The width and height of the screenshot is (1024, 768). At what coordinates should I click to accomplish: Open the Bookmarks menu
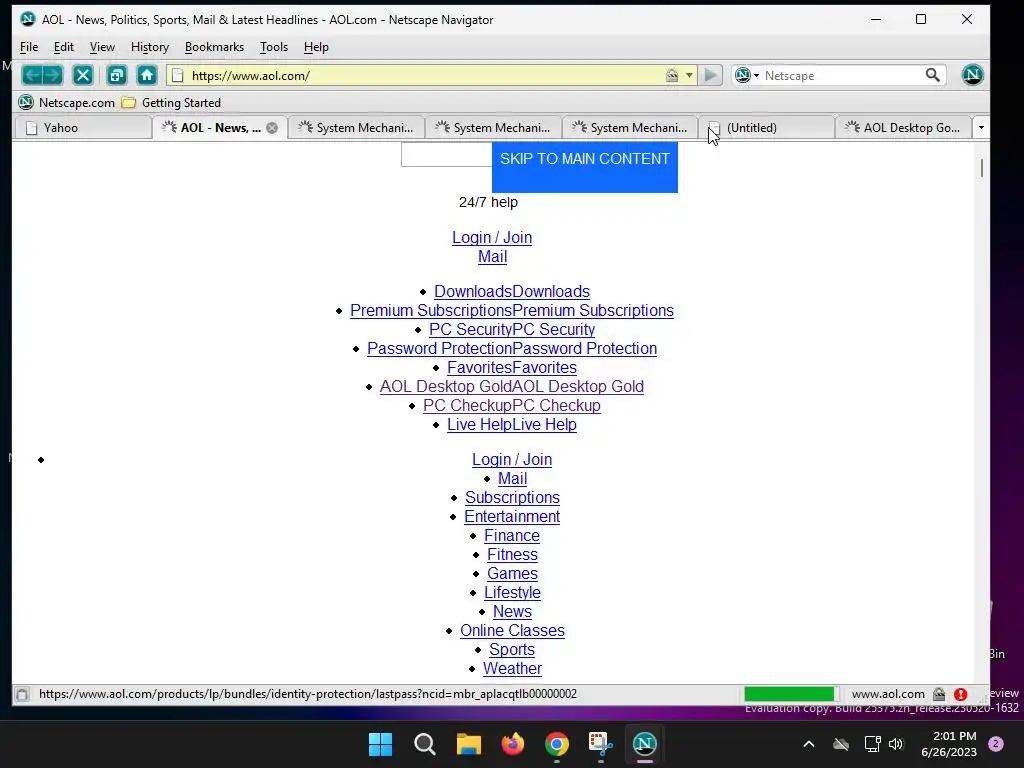[214, 47]
